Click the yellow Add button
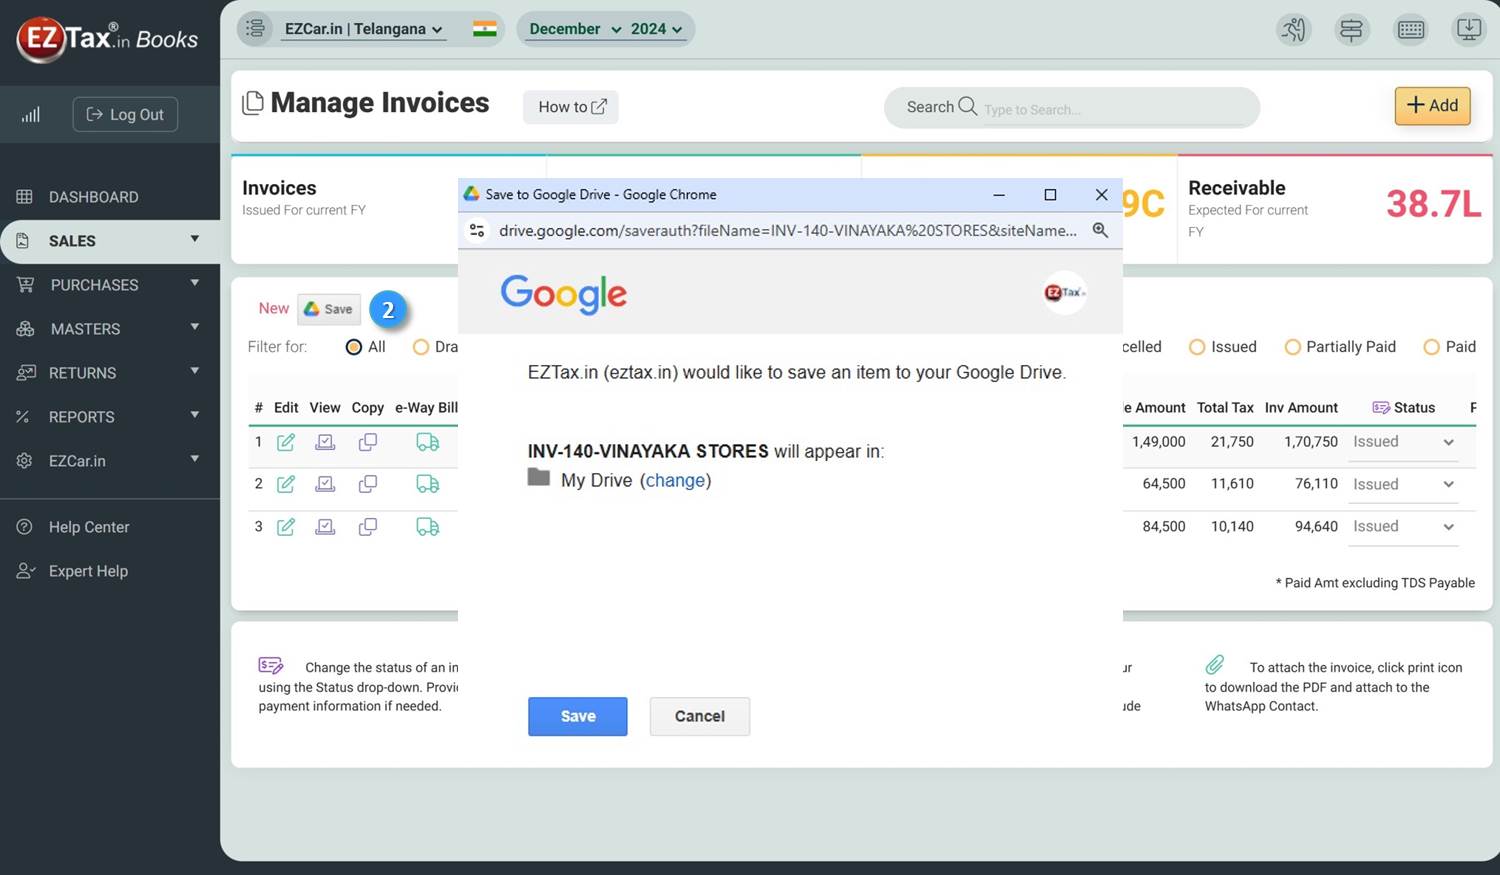Screen dimensions: 1500x875 (x=1432, y=106)
